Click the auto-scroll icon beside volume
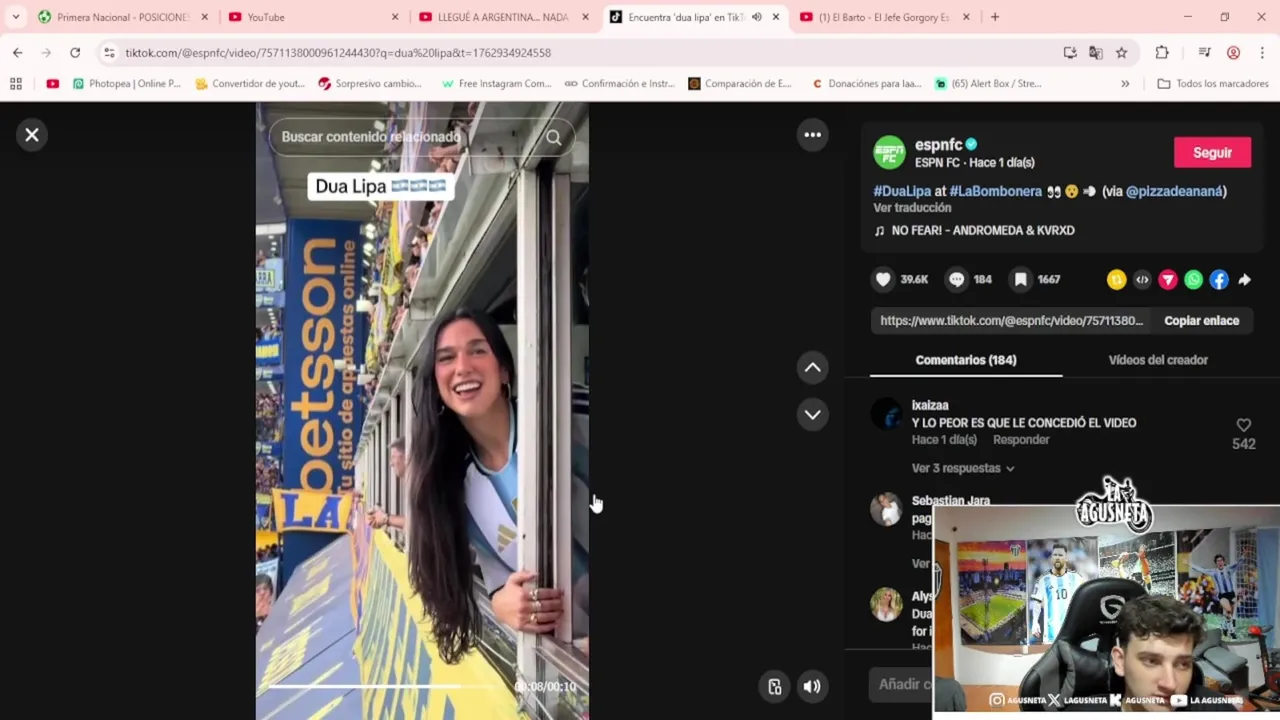The height and width of the screenshot is (720, 1280). [x=774, y=686]
